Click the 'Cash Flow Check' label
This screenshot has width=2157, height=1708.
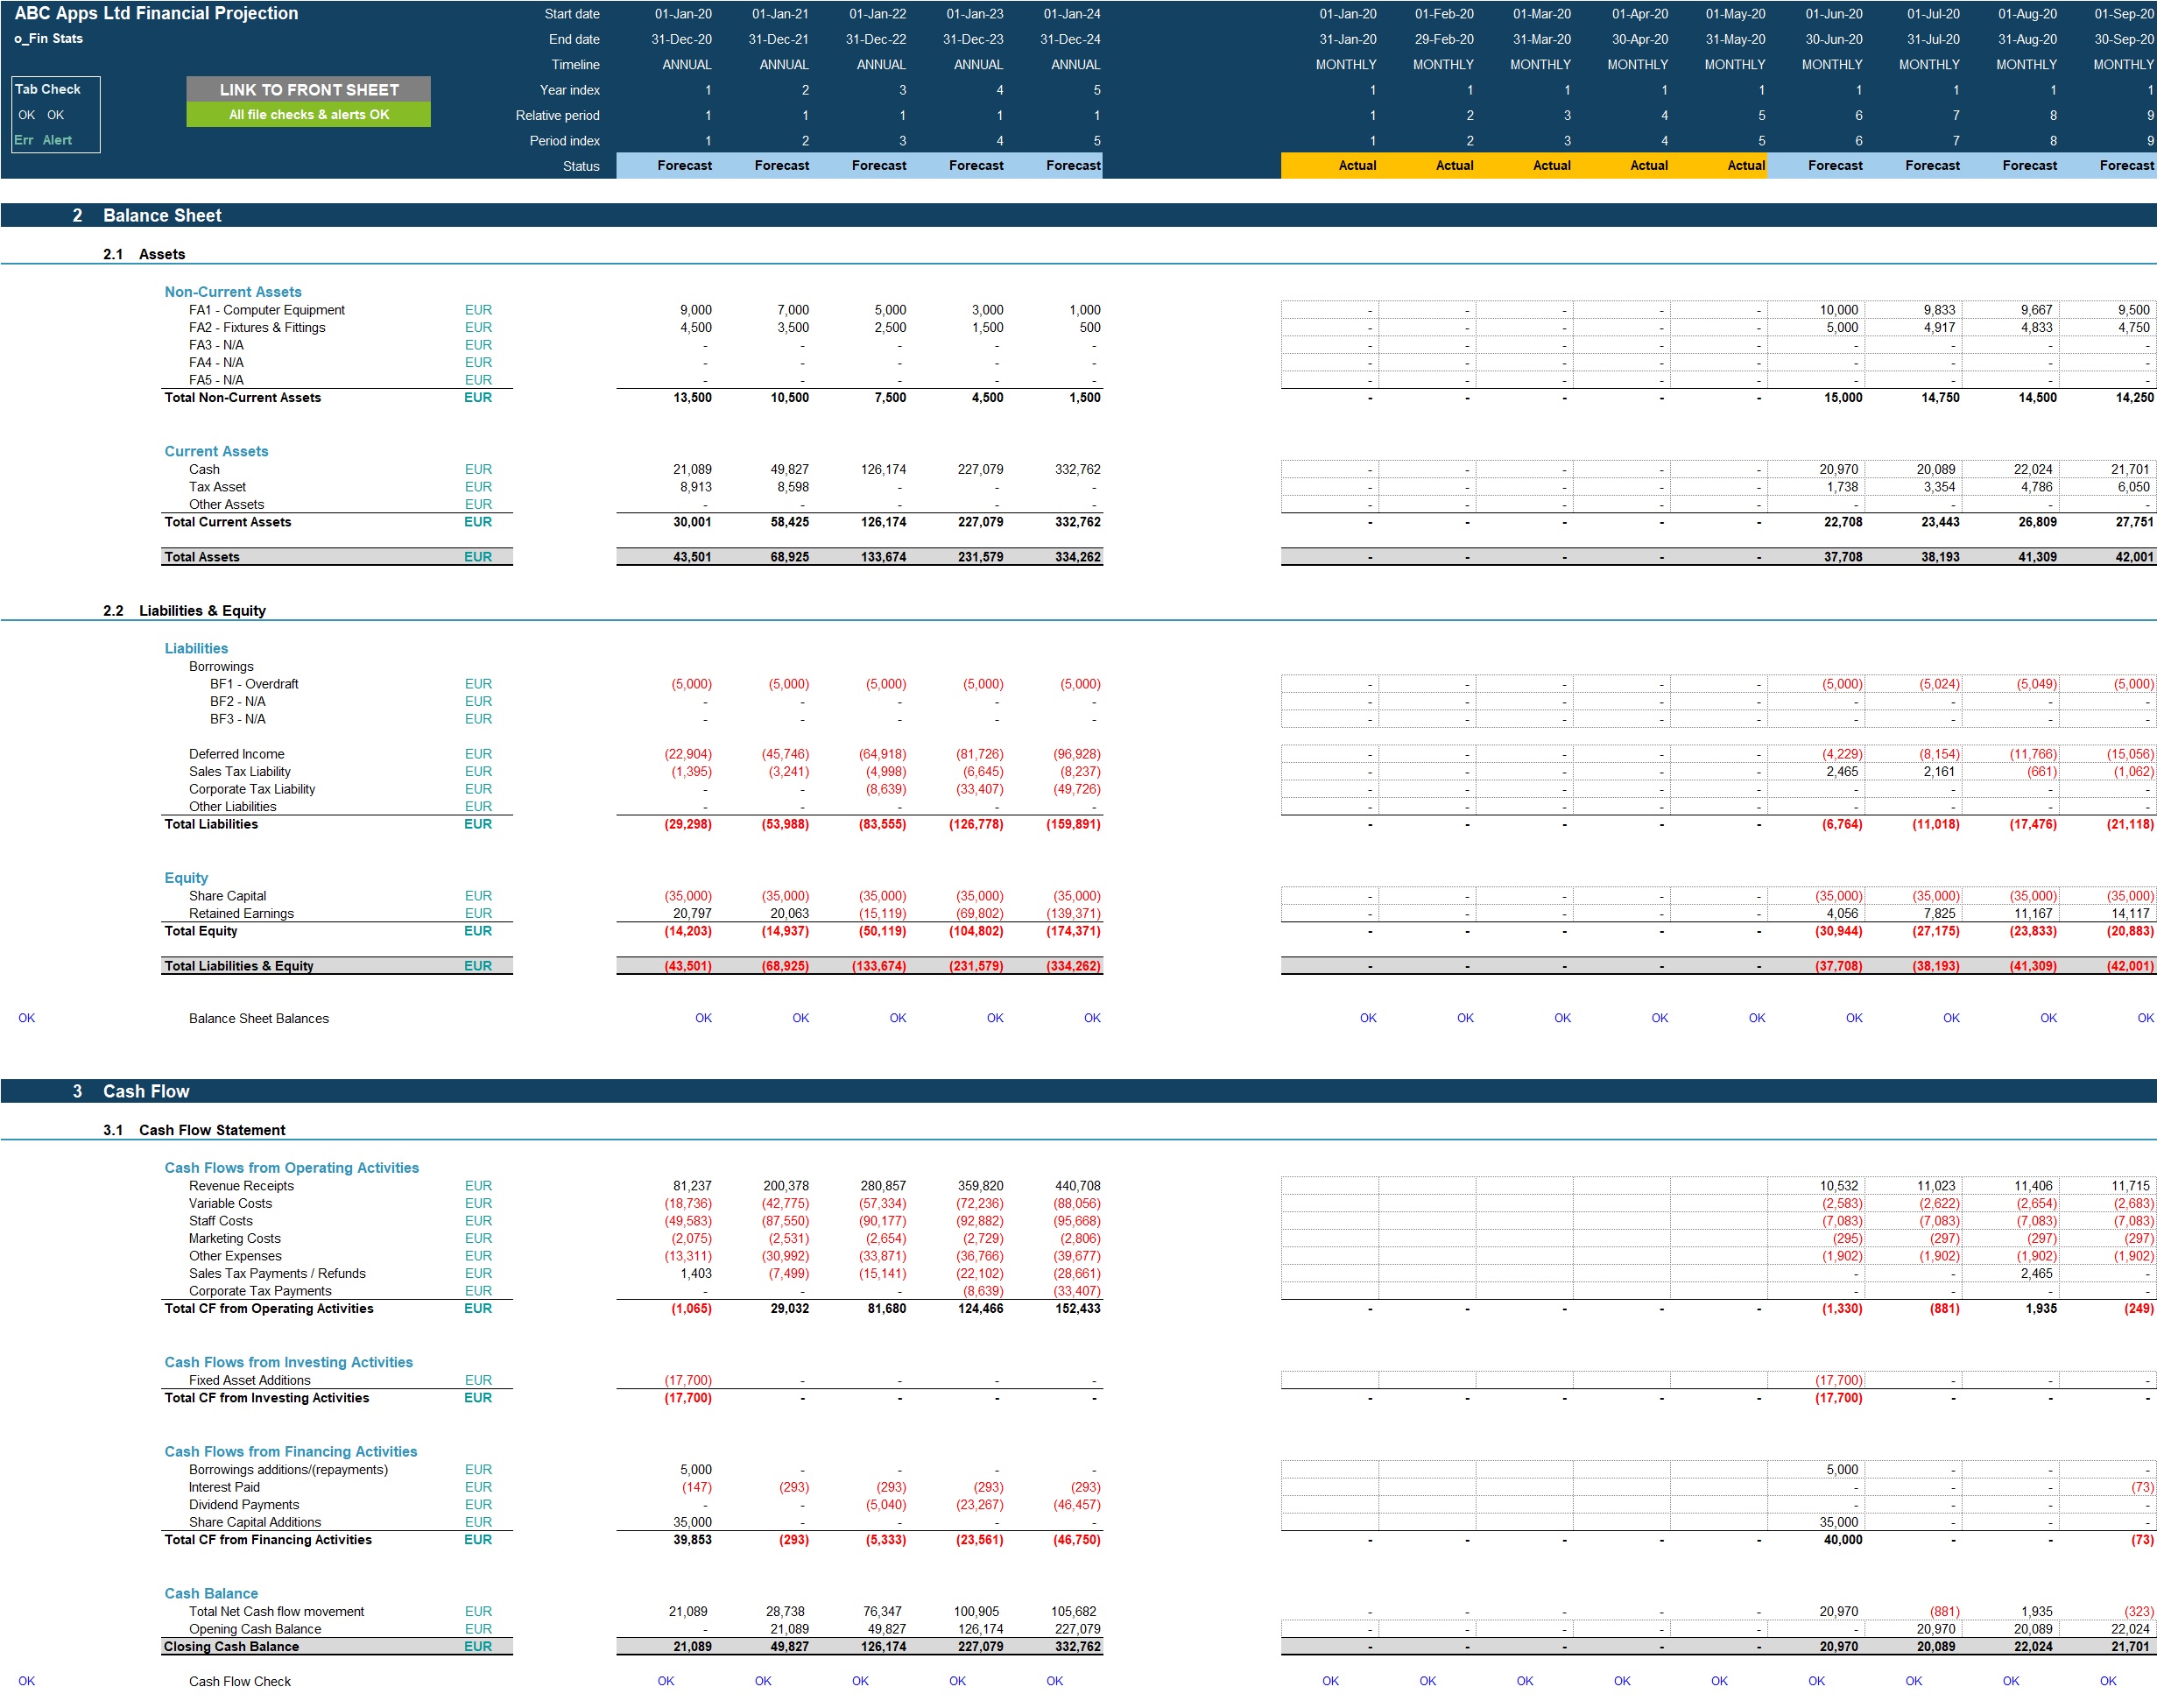[240, 1682]
